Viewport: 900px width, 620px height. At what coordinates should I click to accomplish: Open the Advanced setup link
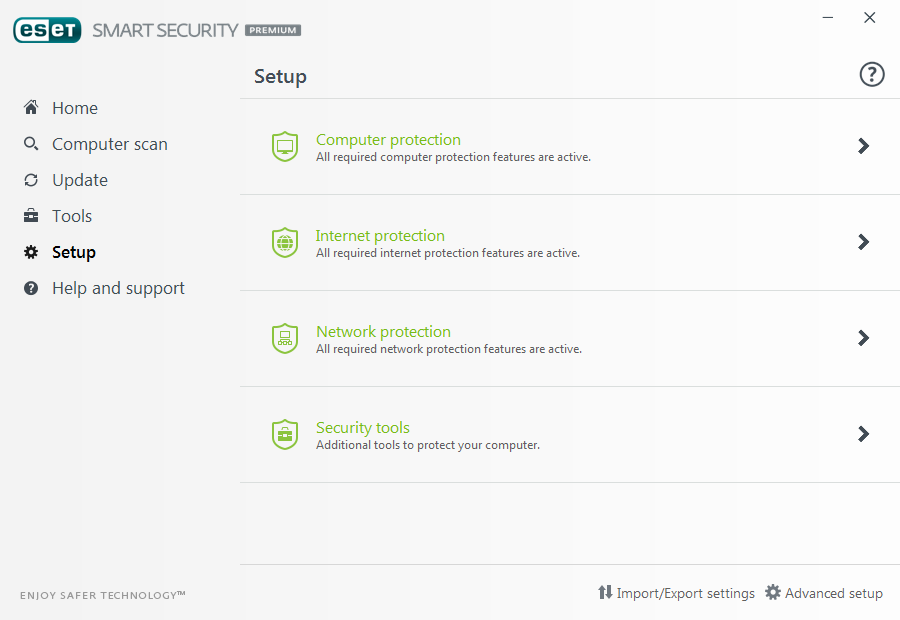833,593
